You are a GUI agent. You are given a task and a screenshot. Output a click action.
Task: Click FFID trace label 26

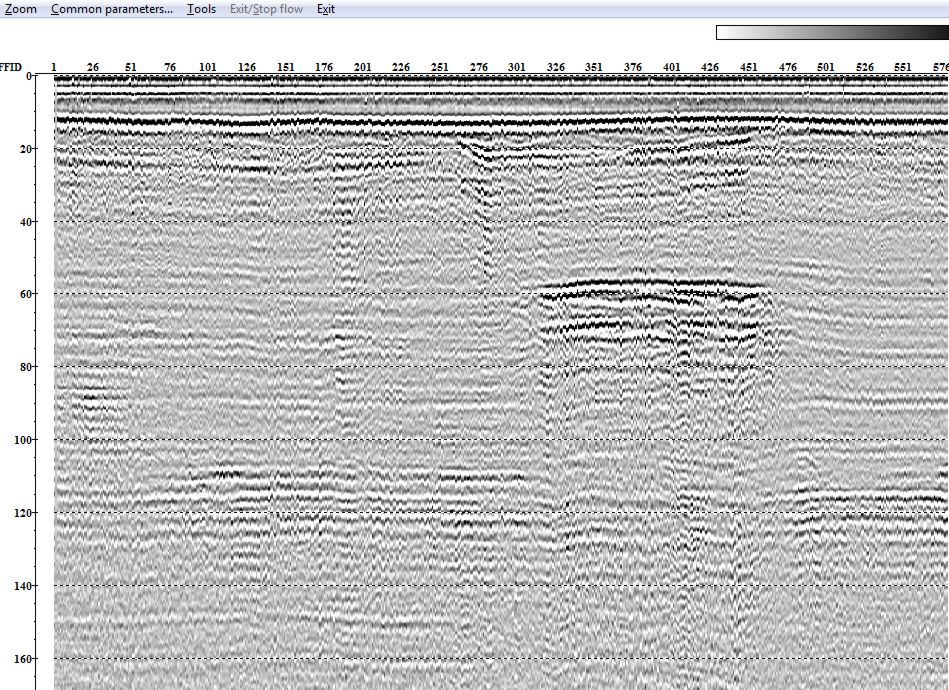point(93,67)
